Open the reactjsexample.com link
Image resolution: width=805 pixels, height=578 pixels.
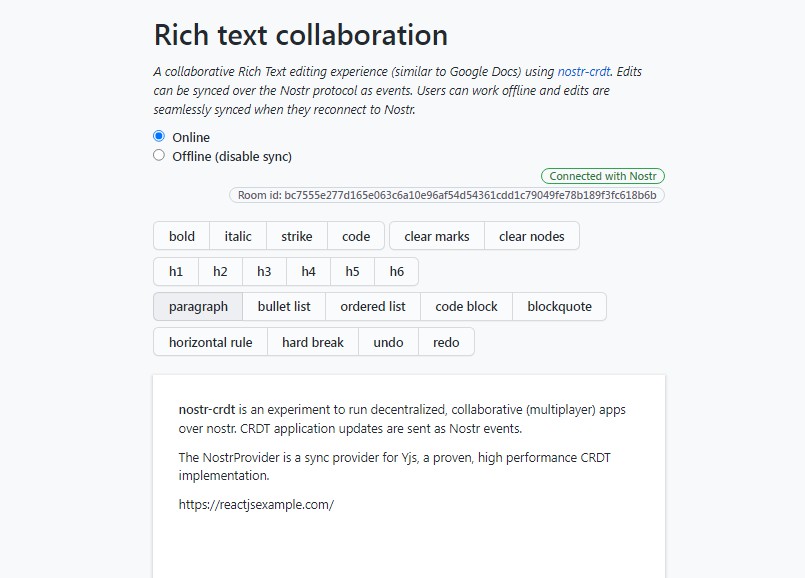pos(257,504)
